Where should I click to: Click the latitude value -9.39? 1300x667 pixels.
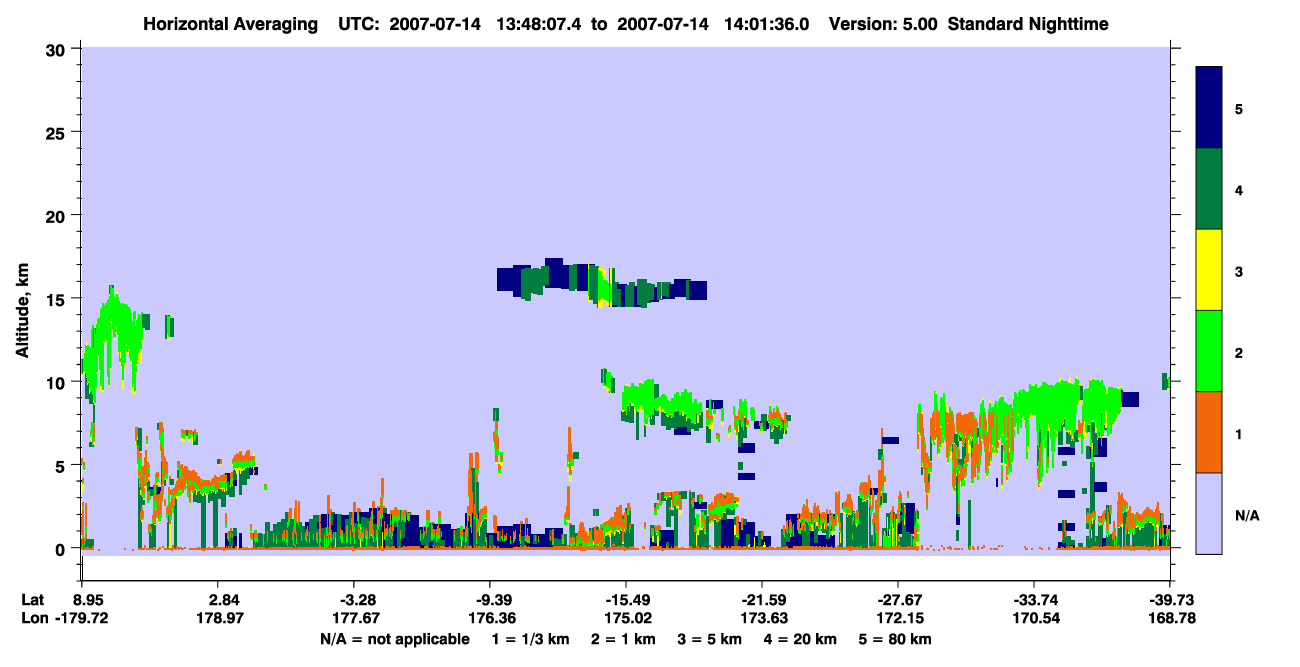[x=492, y=600]
